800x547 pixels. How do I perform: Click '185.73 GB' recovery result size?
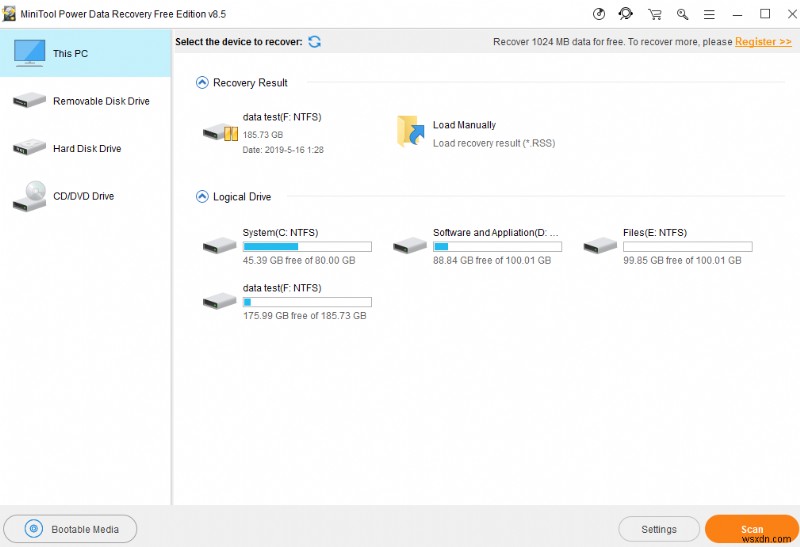[x=263, y=135]
